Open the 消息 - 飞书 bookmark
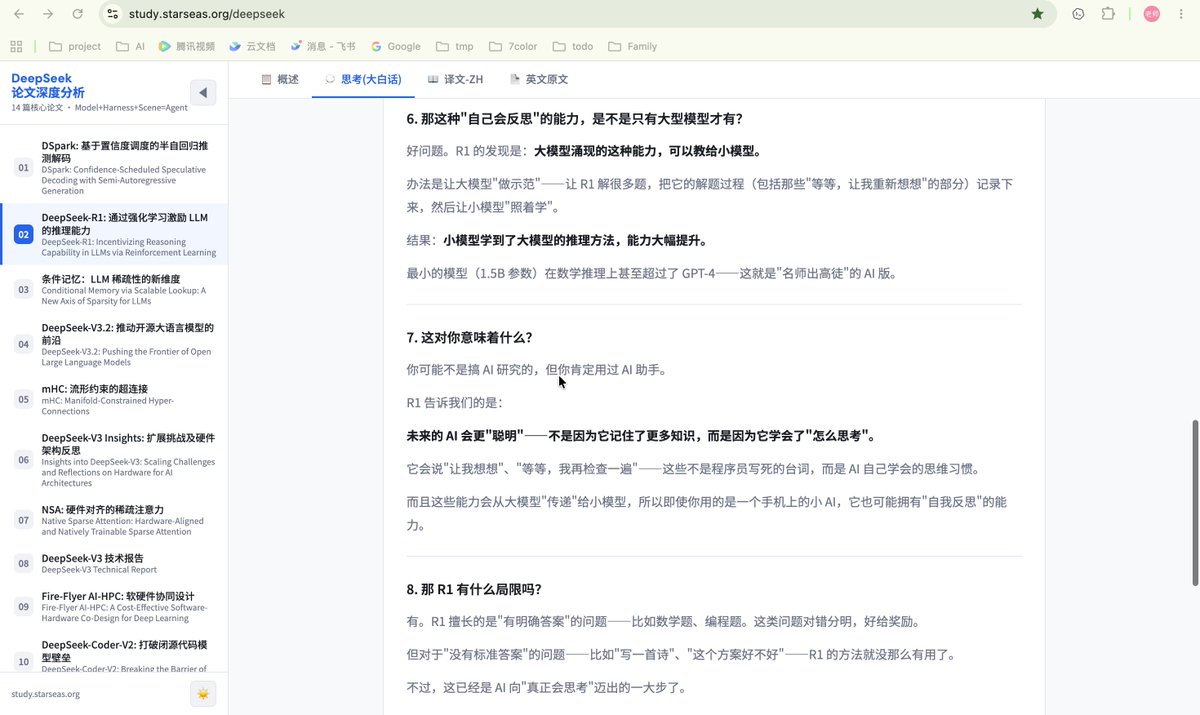This screenshot has width=1200, height=715. pyautogui.click(x=325, y=46)
